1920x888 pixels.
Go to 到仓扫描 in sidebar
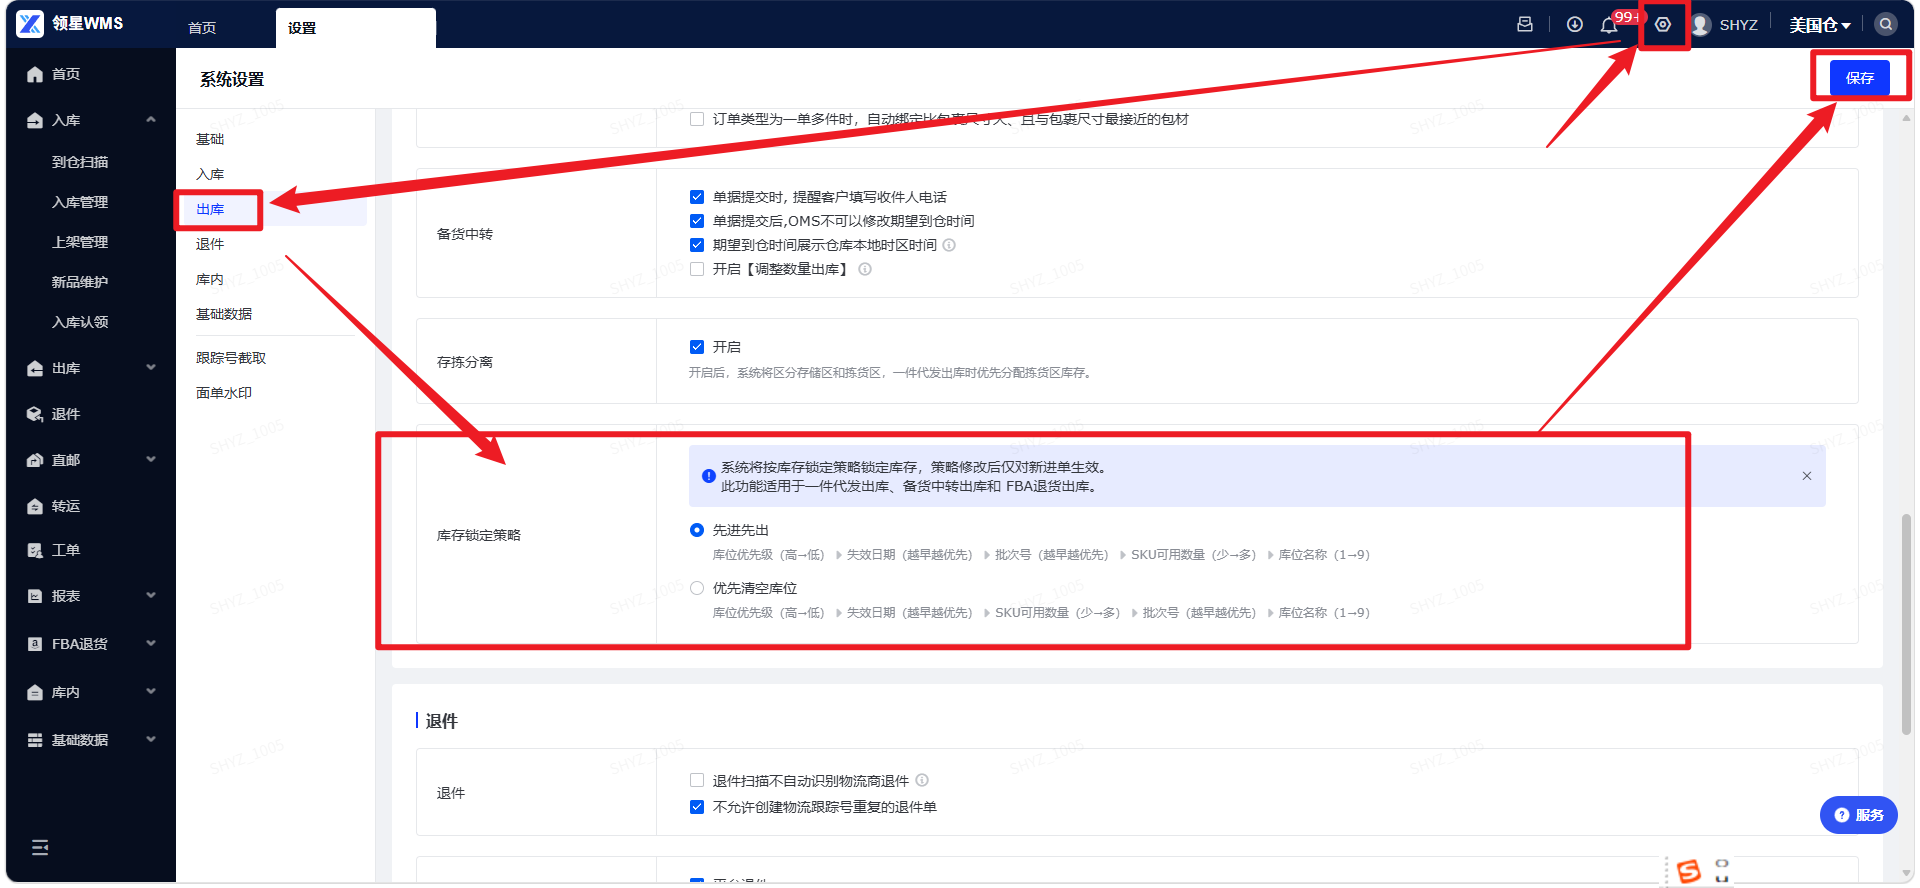point(80,162)
